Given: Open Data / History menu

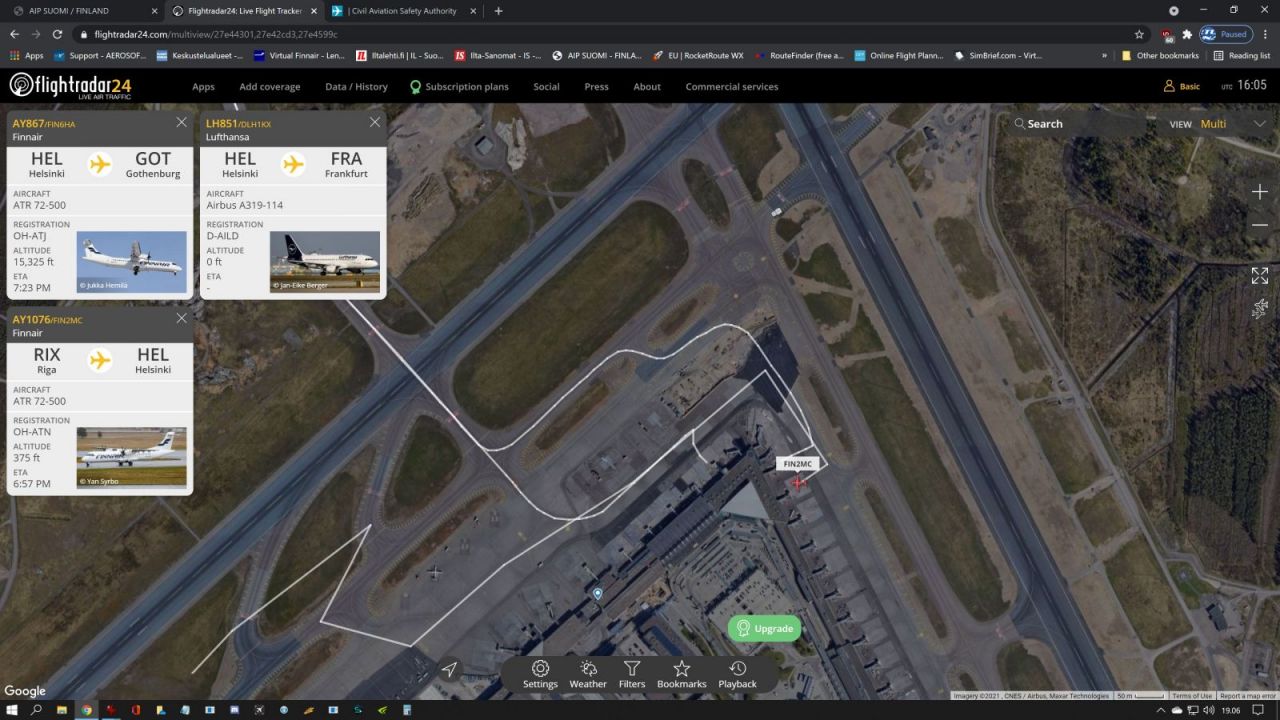Looking at the screenshot, I should click(356, 87).
